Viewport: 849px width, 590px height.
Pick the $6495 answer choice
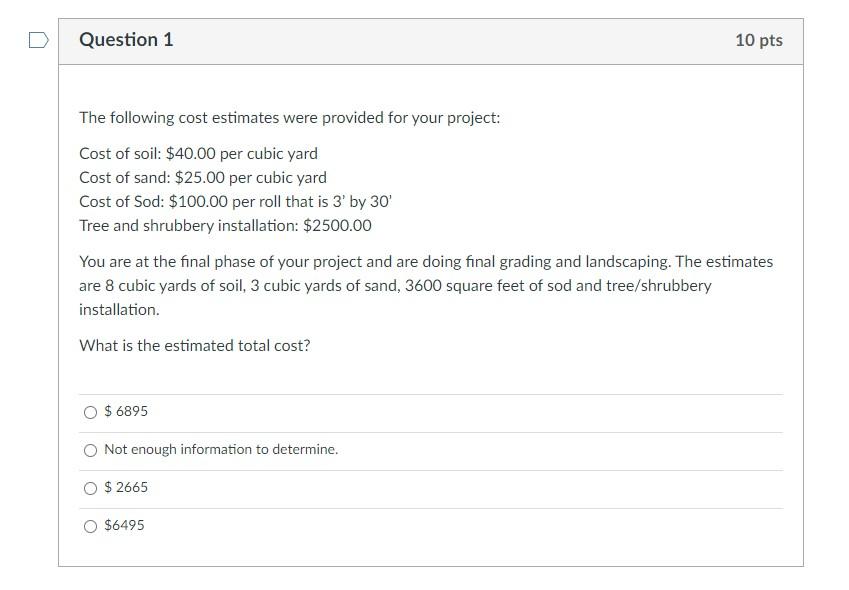[x=90, y=526]
